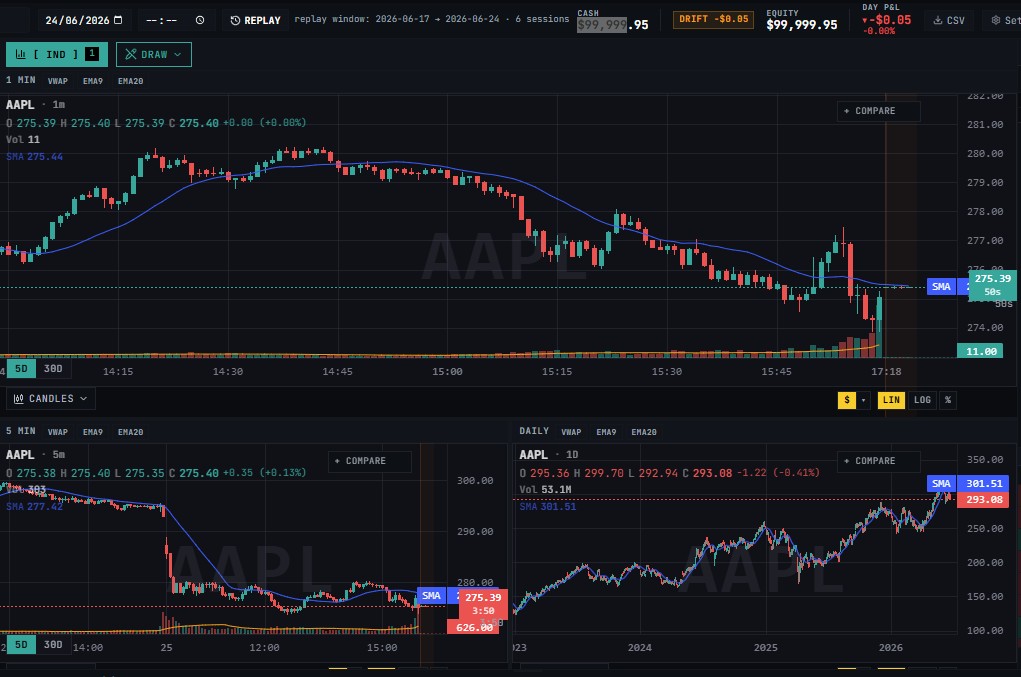Click COMPARE on the 1m AAPL chart
The height and width of the screenshot is (677, 1021).
pos(878,111)
